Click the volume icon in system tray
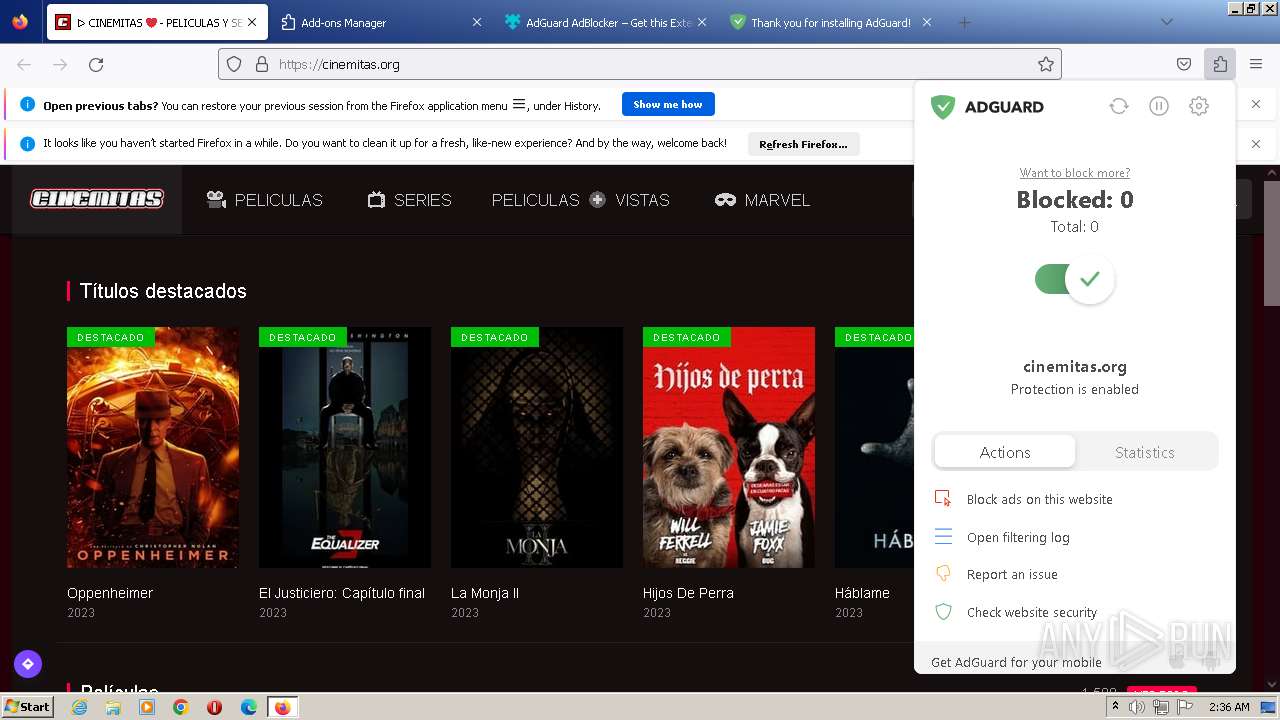 1137,707
